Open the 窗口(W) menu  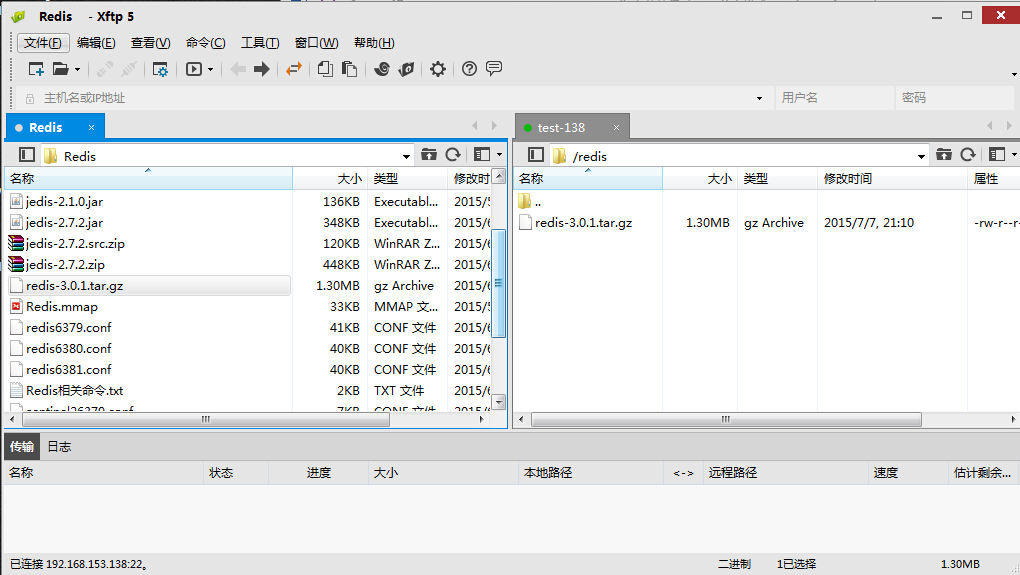click(x=316, y=43)
